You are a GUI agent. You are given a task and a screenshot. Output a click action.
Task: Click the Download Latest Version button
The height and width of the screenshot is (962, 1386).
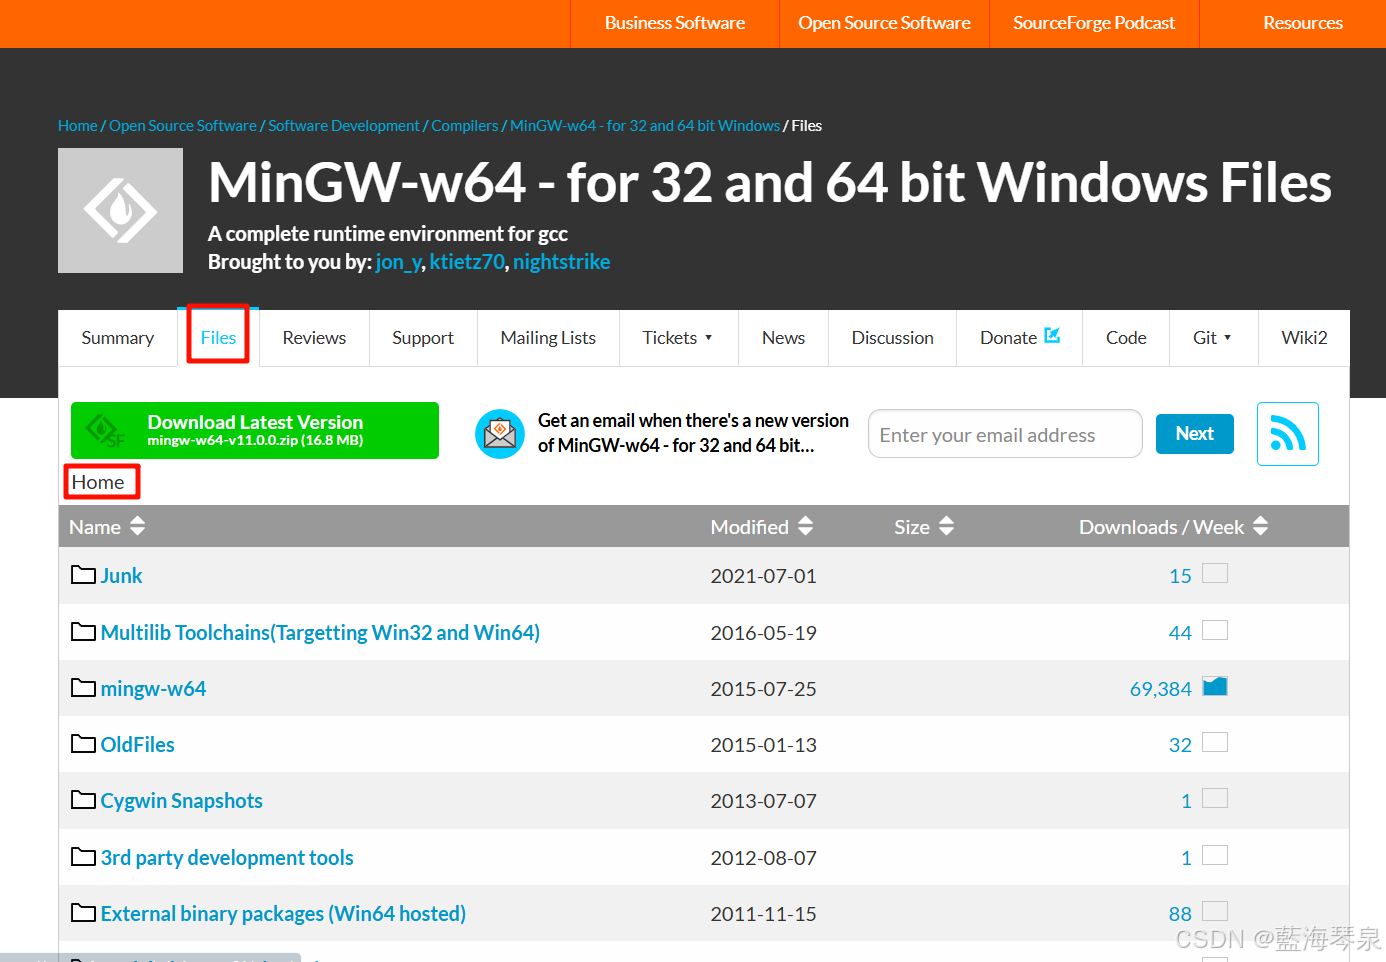click(x=255, y=430)
